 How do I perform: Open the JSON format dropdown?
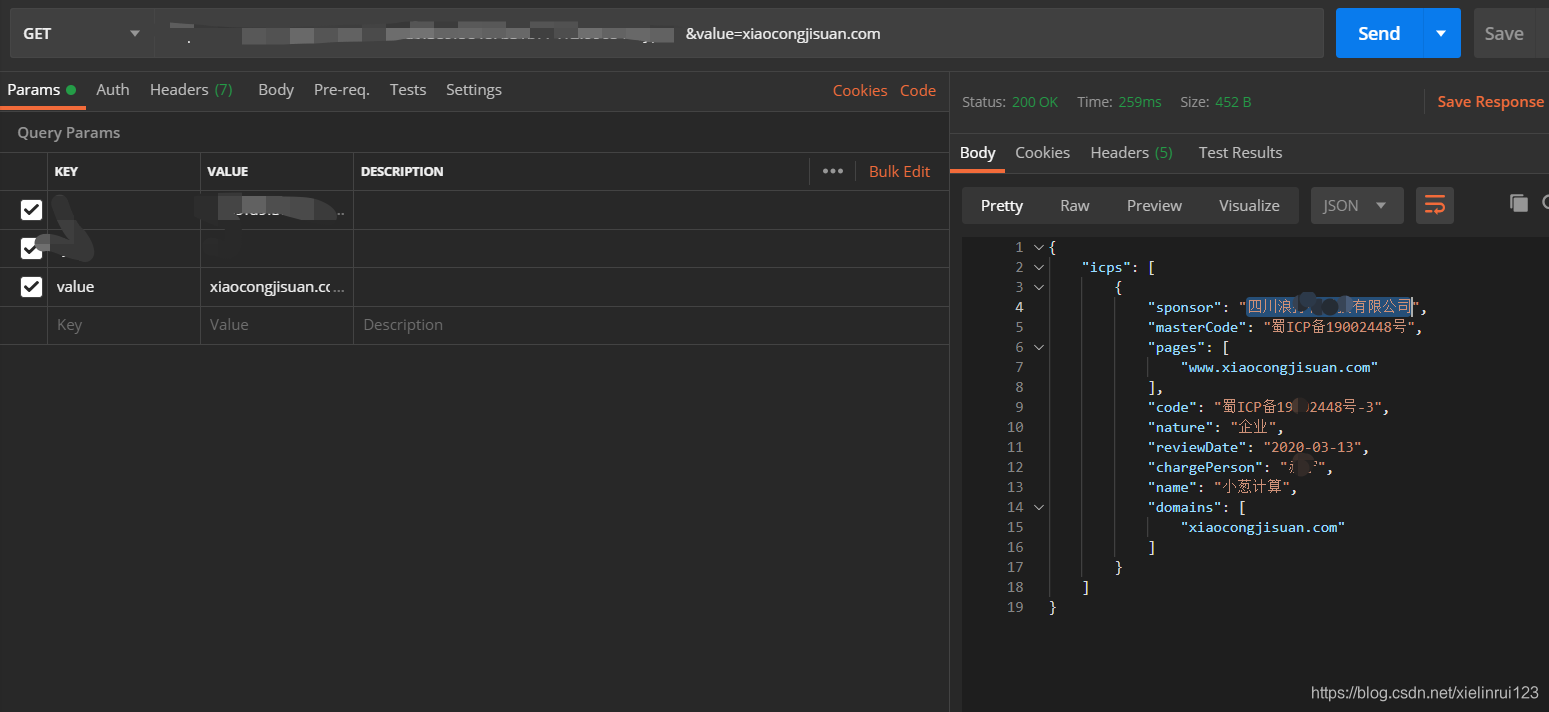[x=1357, y=206]
